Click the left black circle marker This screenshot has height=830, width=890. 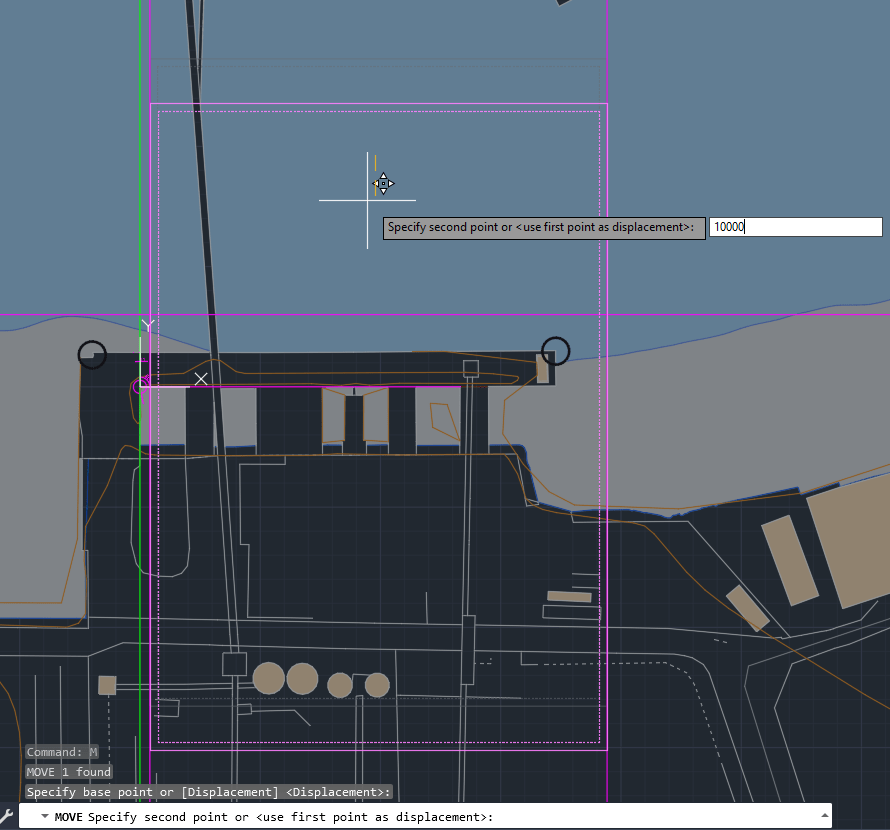tap(92, 354)
